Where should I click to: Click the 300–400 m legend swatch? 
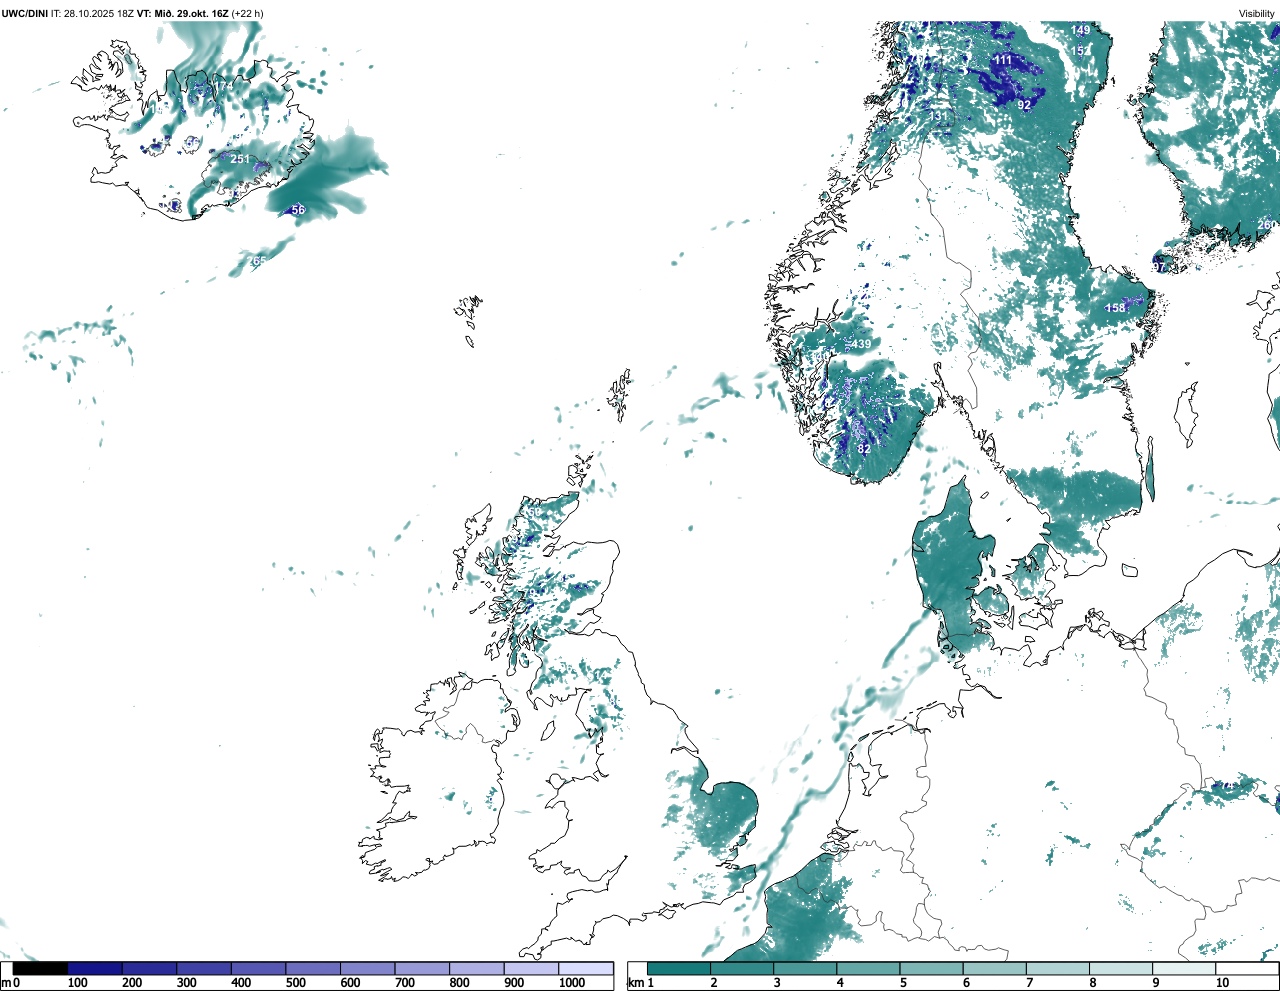point(204,968)
